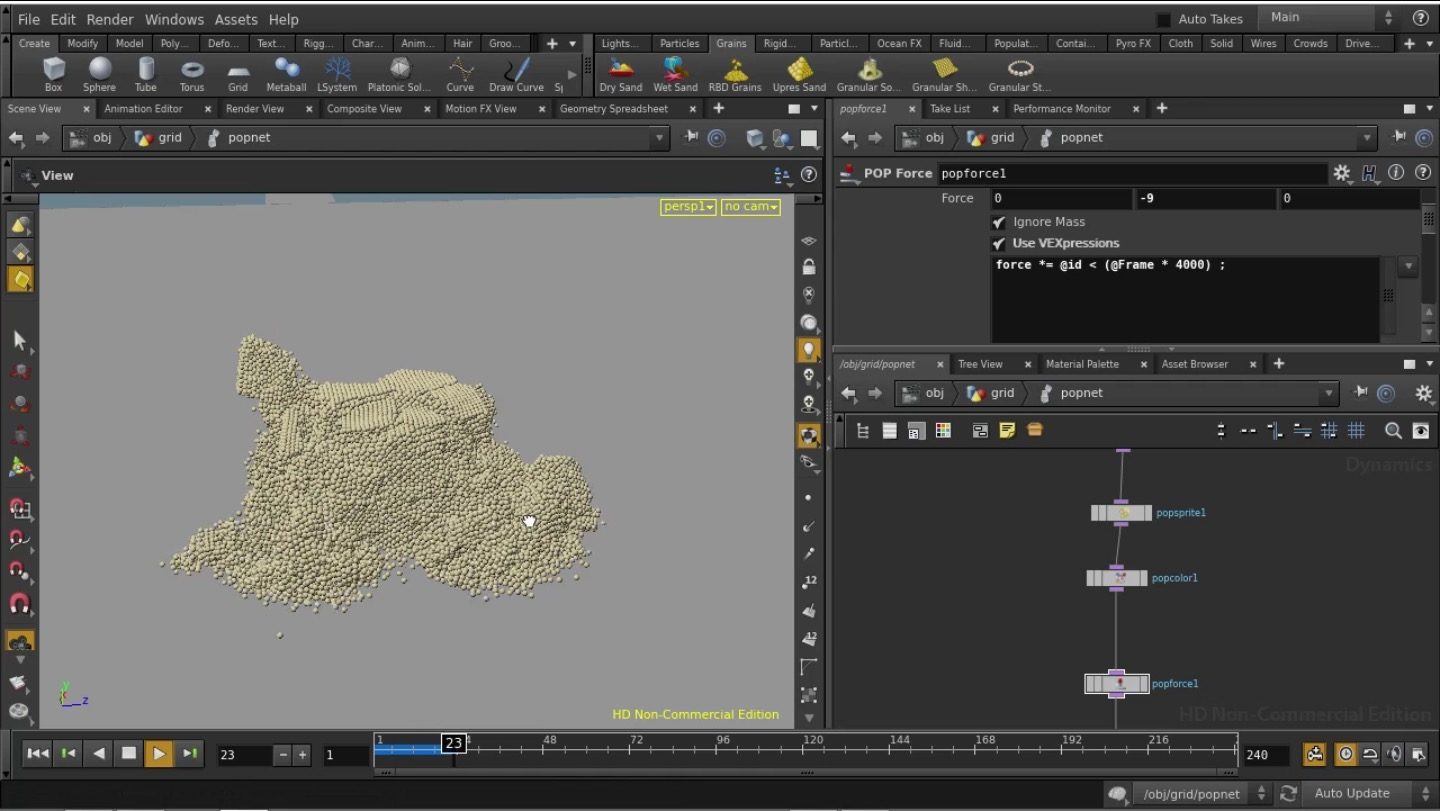Open the Render menu
Viewport: 1440px width, 811px height.
pos(110,19)
